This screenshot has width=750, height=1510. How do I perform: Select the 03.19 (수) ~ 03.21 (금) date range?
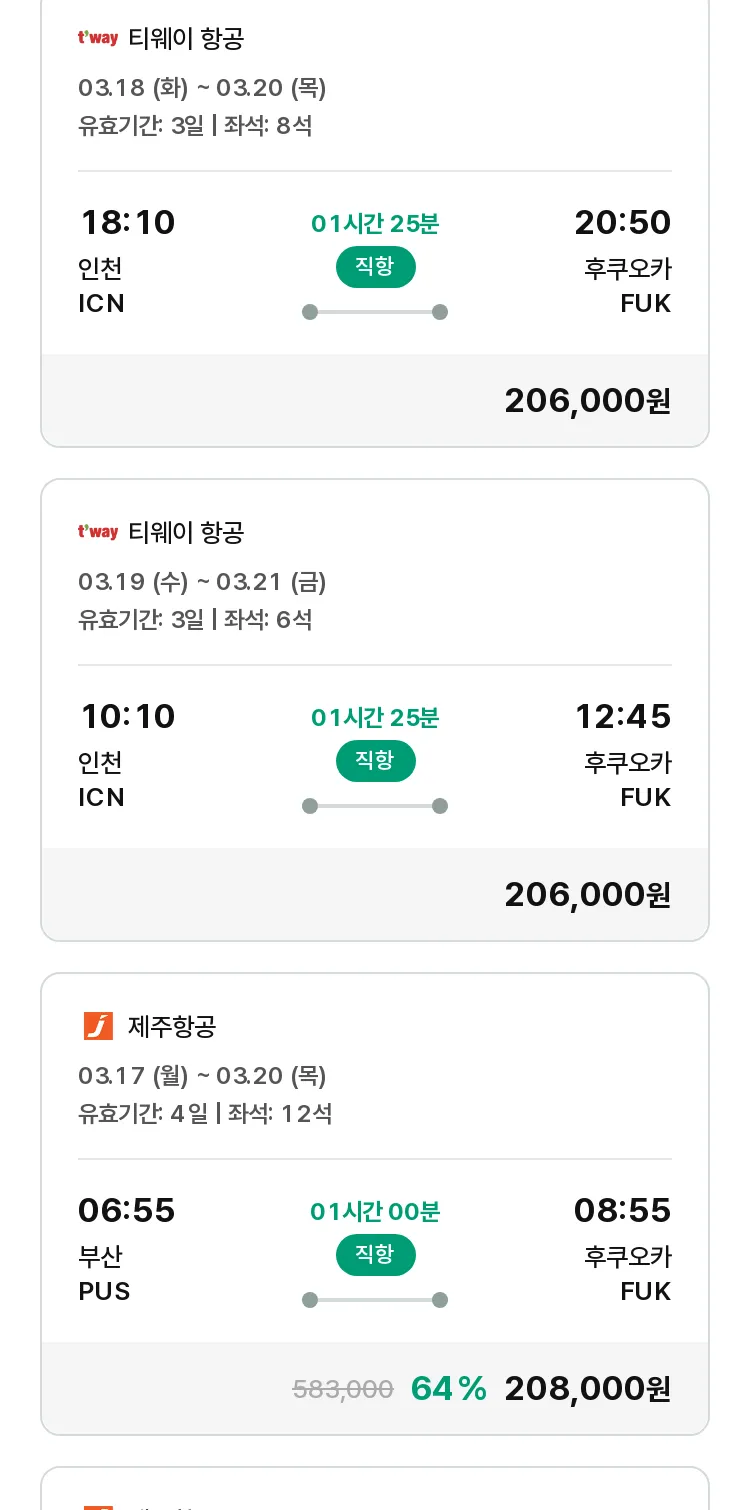(x=202, y=582)
